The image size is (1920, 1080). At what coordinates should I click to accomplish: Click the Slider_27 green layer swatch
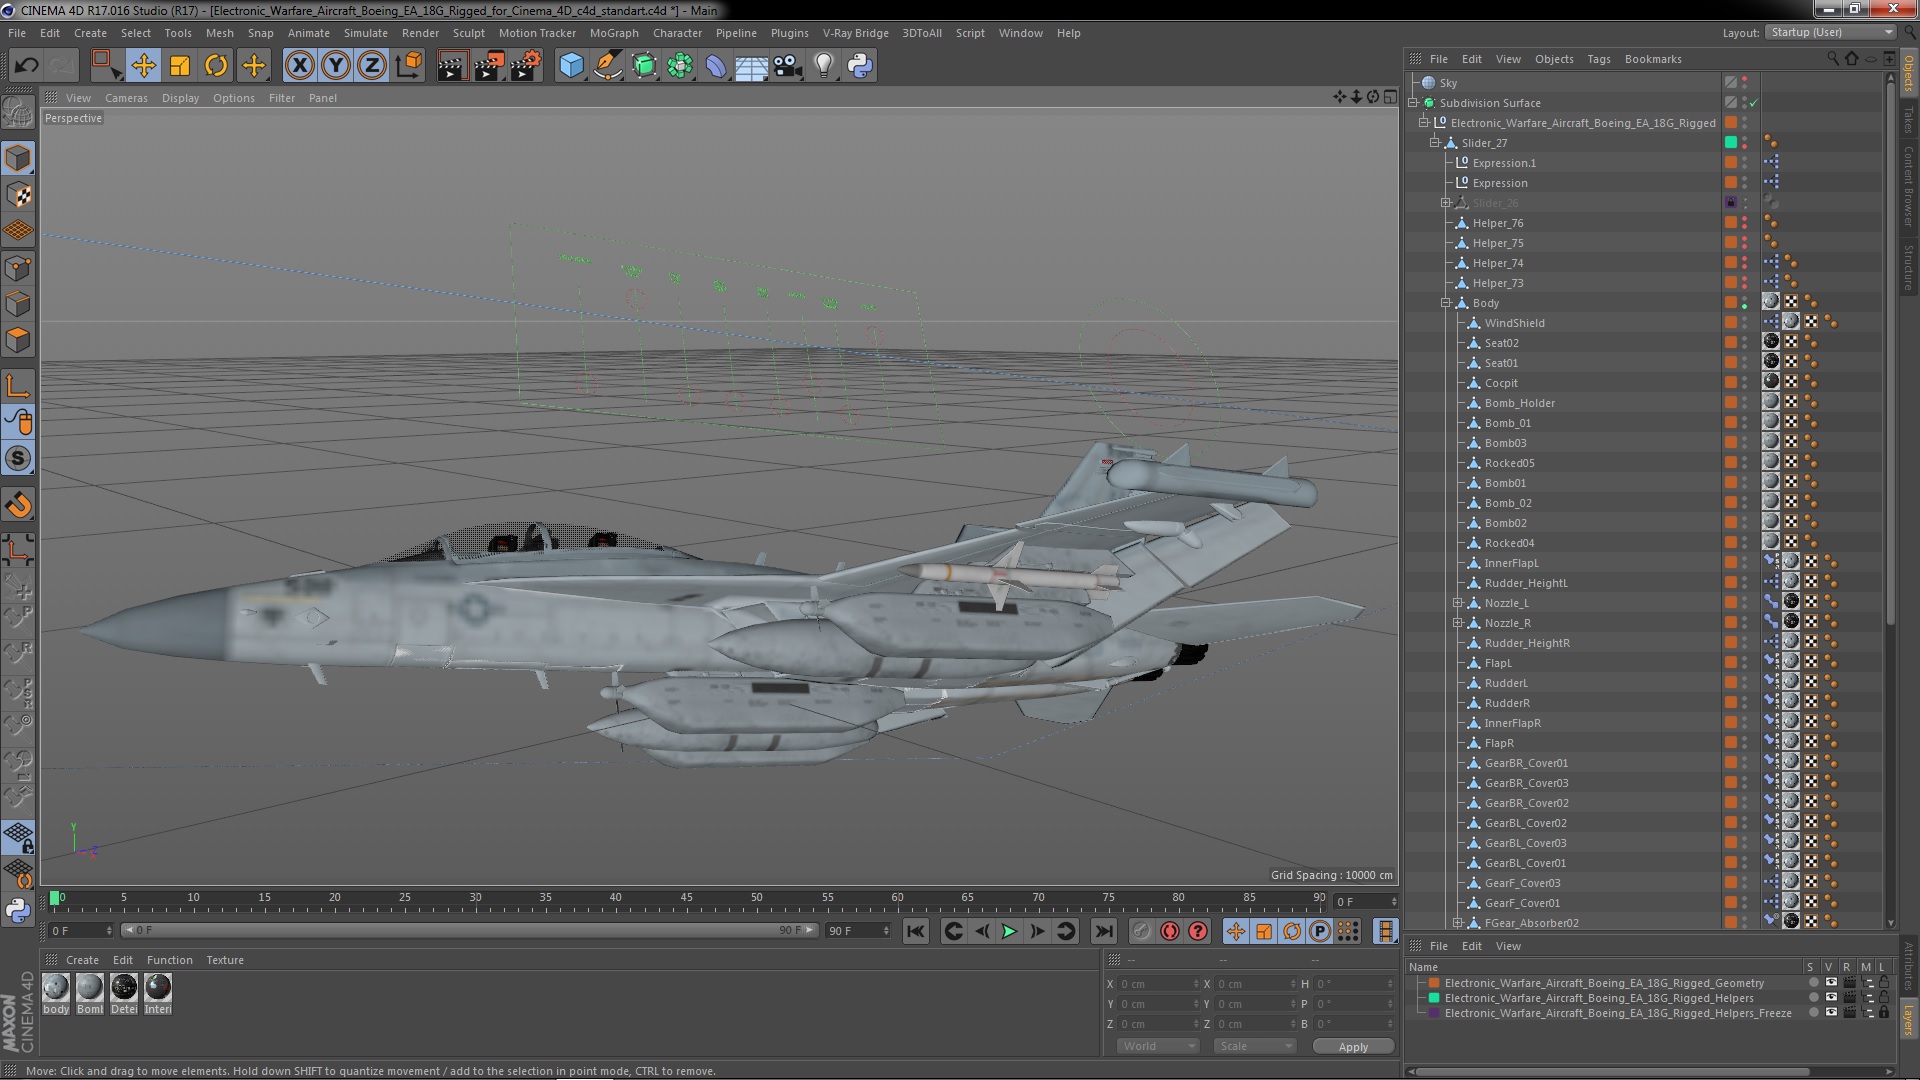point(1731,143)
